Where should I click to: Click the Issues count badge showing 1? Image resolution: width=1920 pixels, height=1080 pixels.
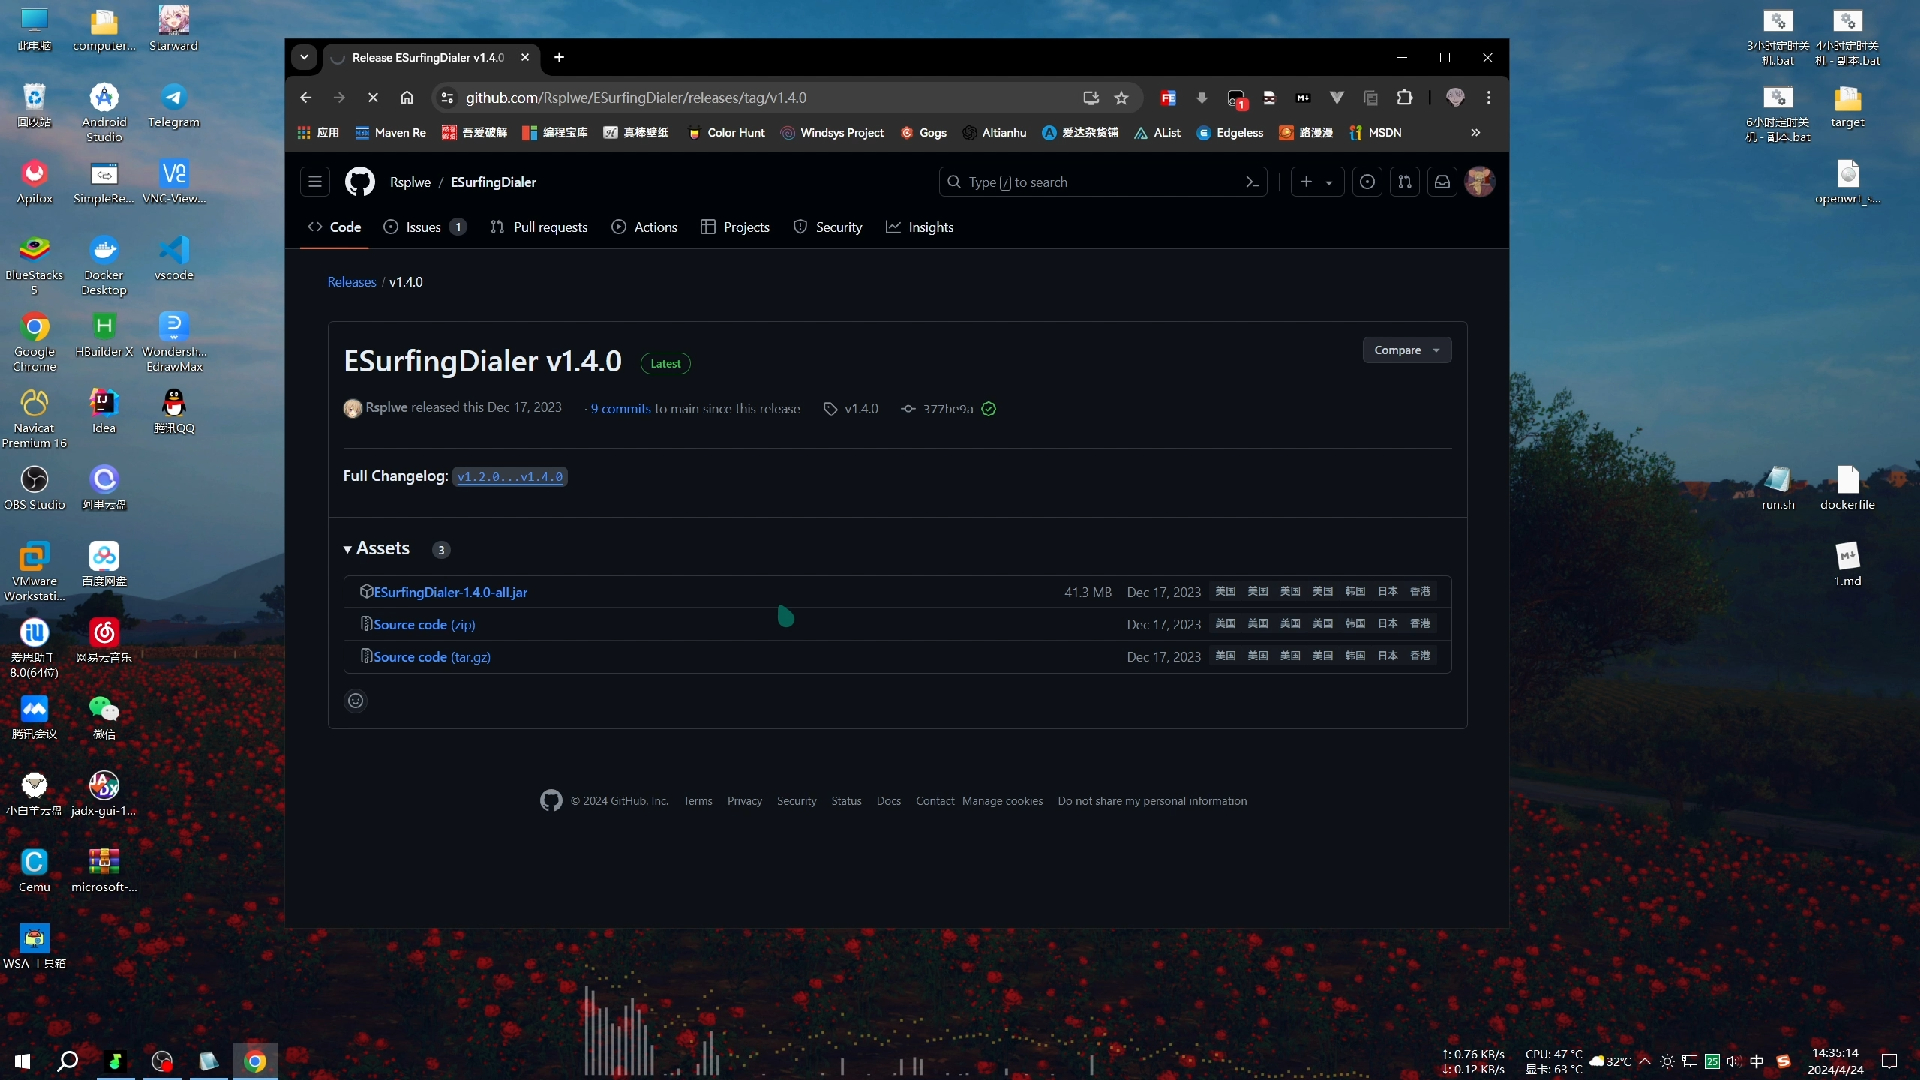point(459,227)
